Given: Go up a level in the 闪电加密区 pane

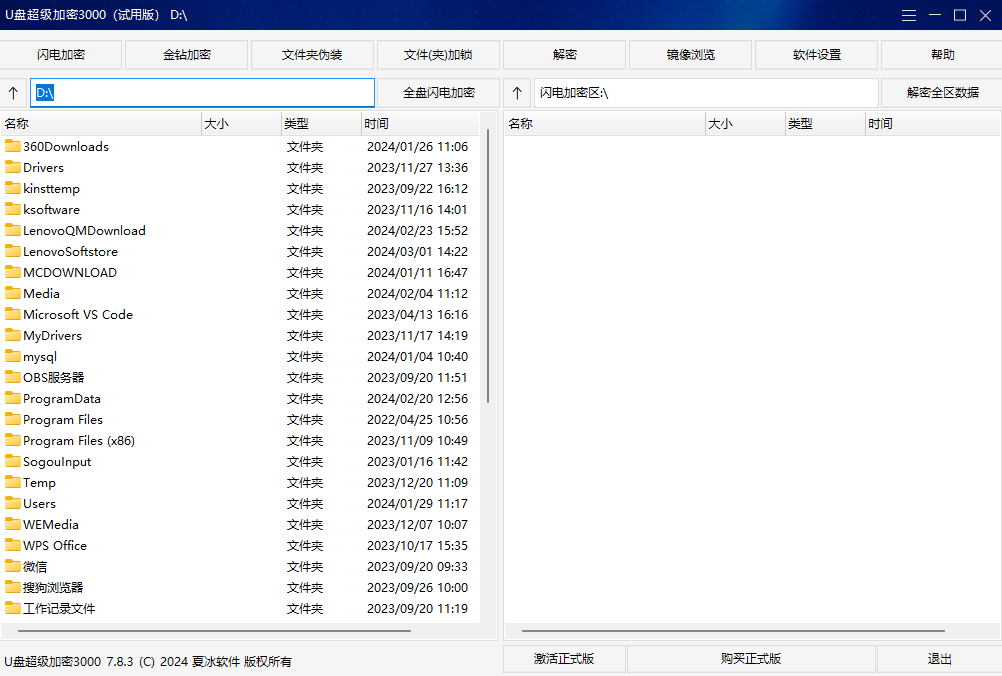Looking at the screenshot, I should (x=517, y=92).
